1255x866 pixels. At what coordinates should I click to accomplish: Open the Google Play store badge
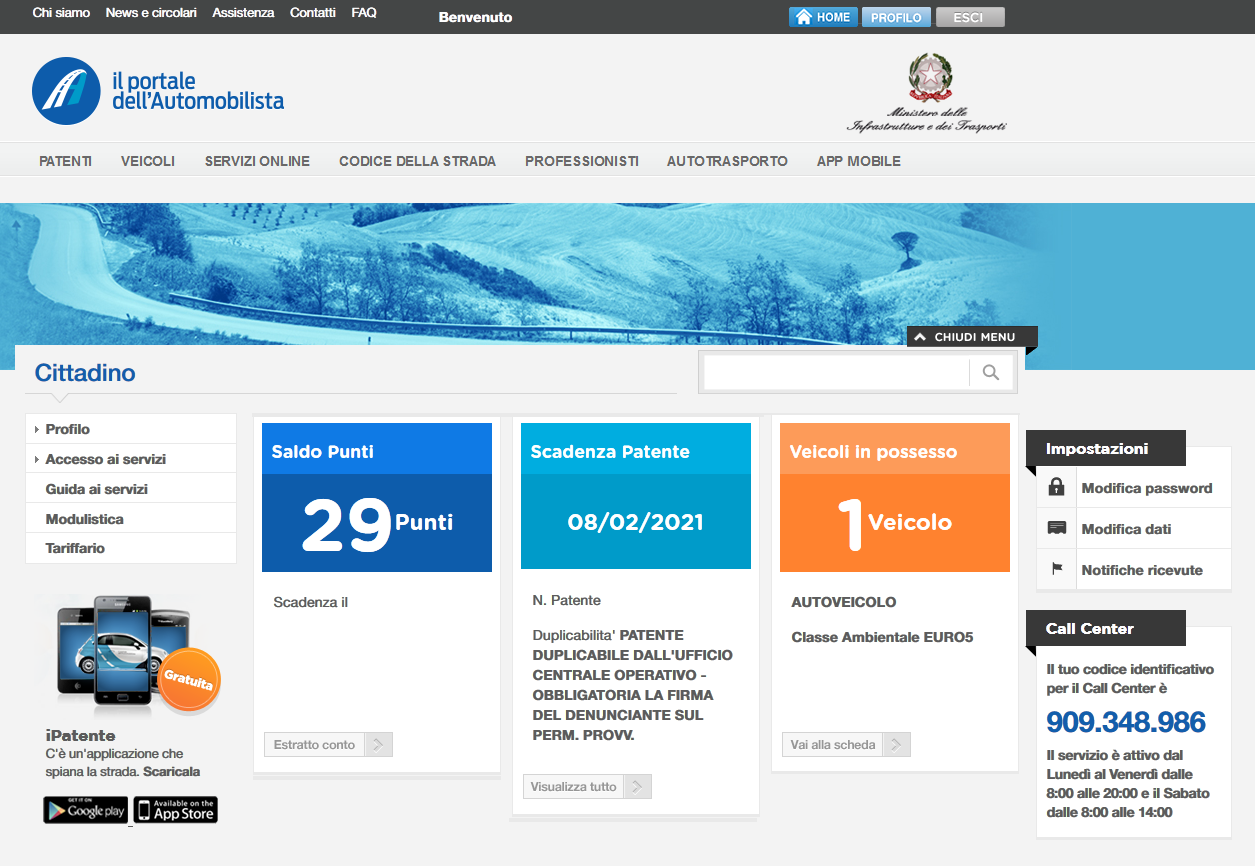point(85,810)
